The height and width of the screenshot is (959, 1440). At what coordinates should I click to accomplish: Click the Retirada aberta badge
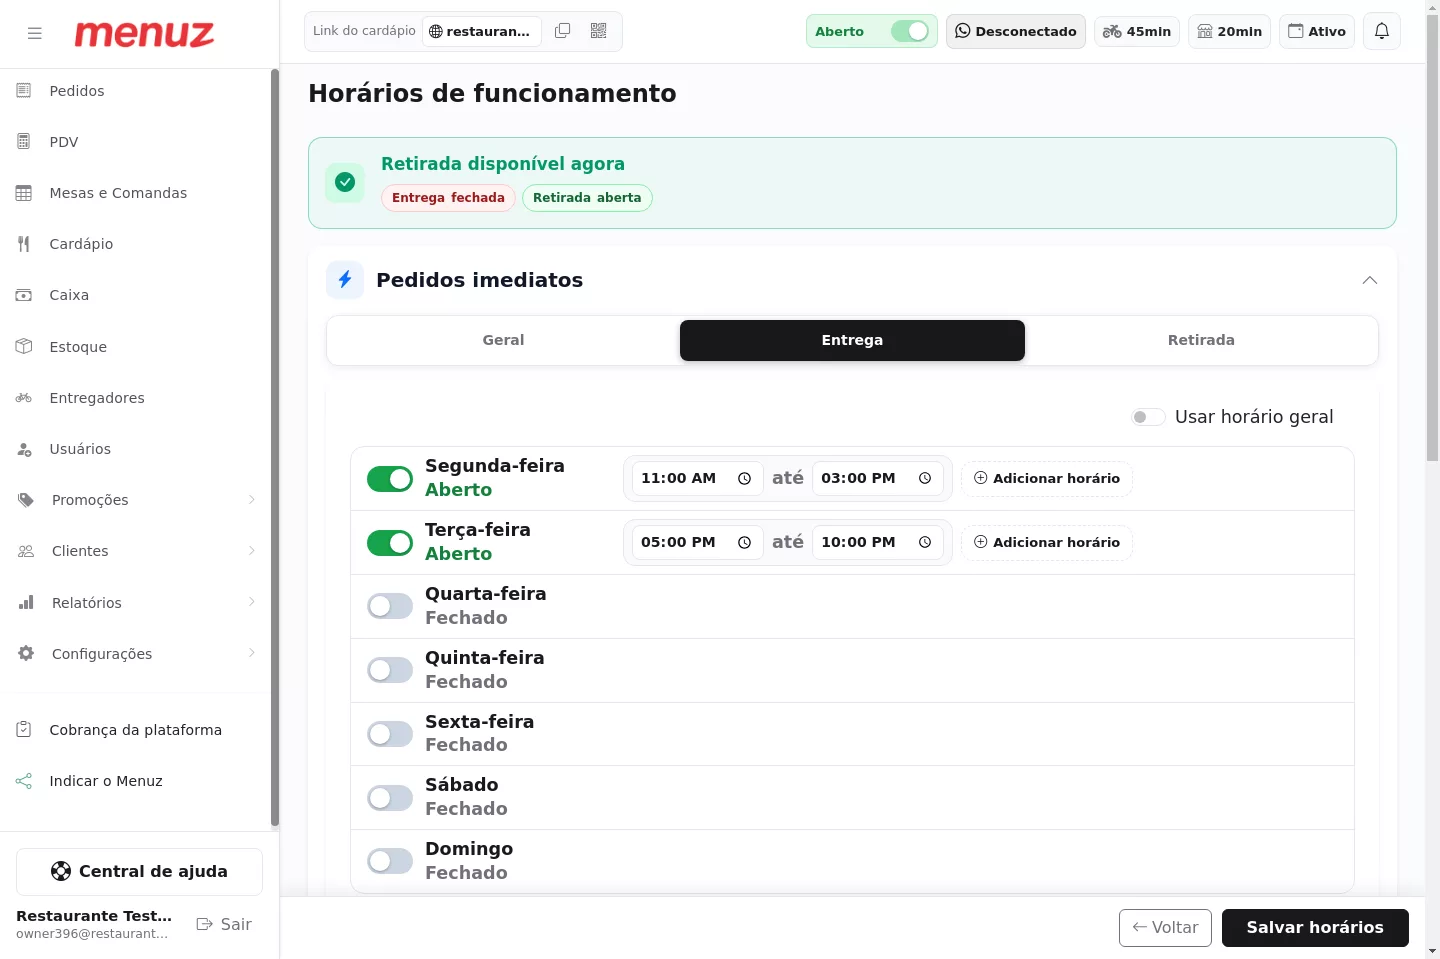click(587, 198)
